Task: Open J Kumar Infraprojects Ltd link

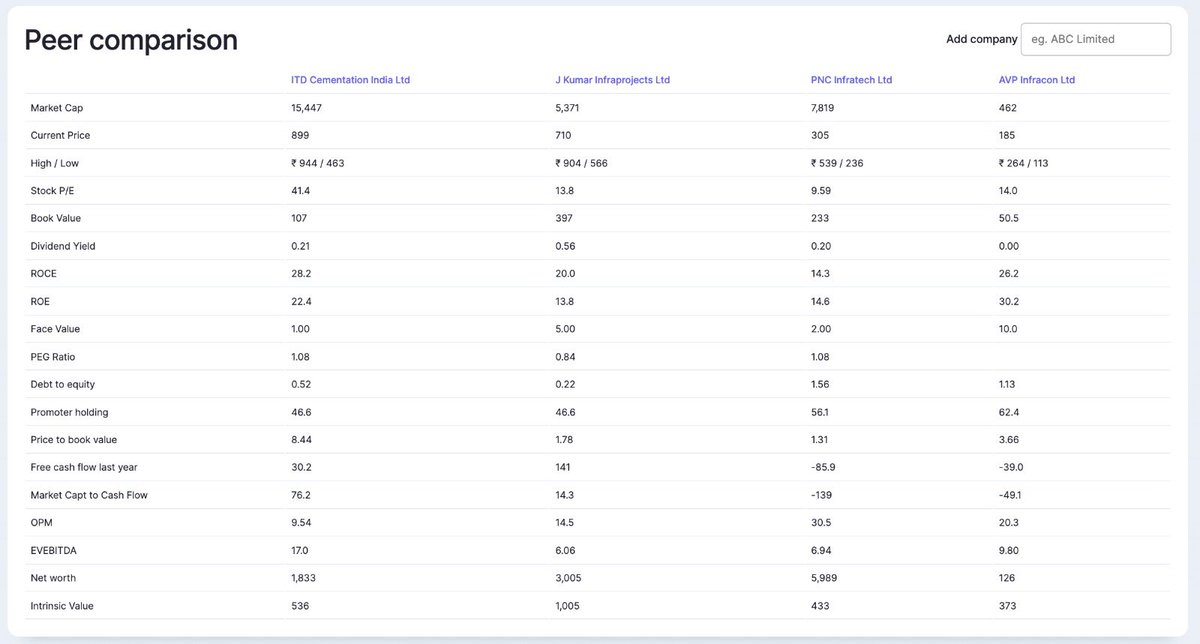Action: [x=612, y=80]
